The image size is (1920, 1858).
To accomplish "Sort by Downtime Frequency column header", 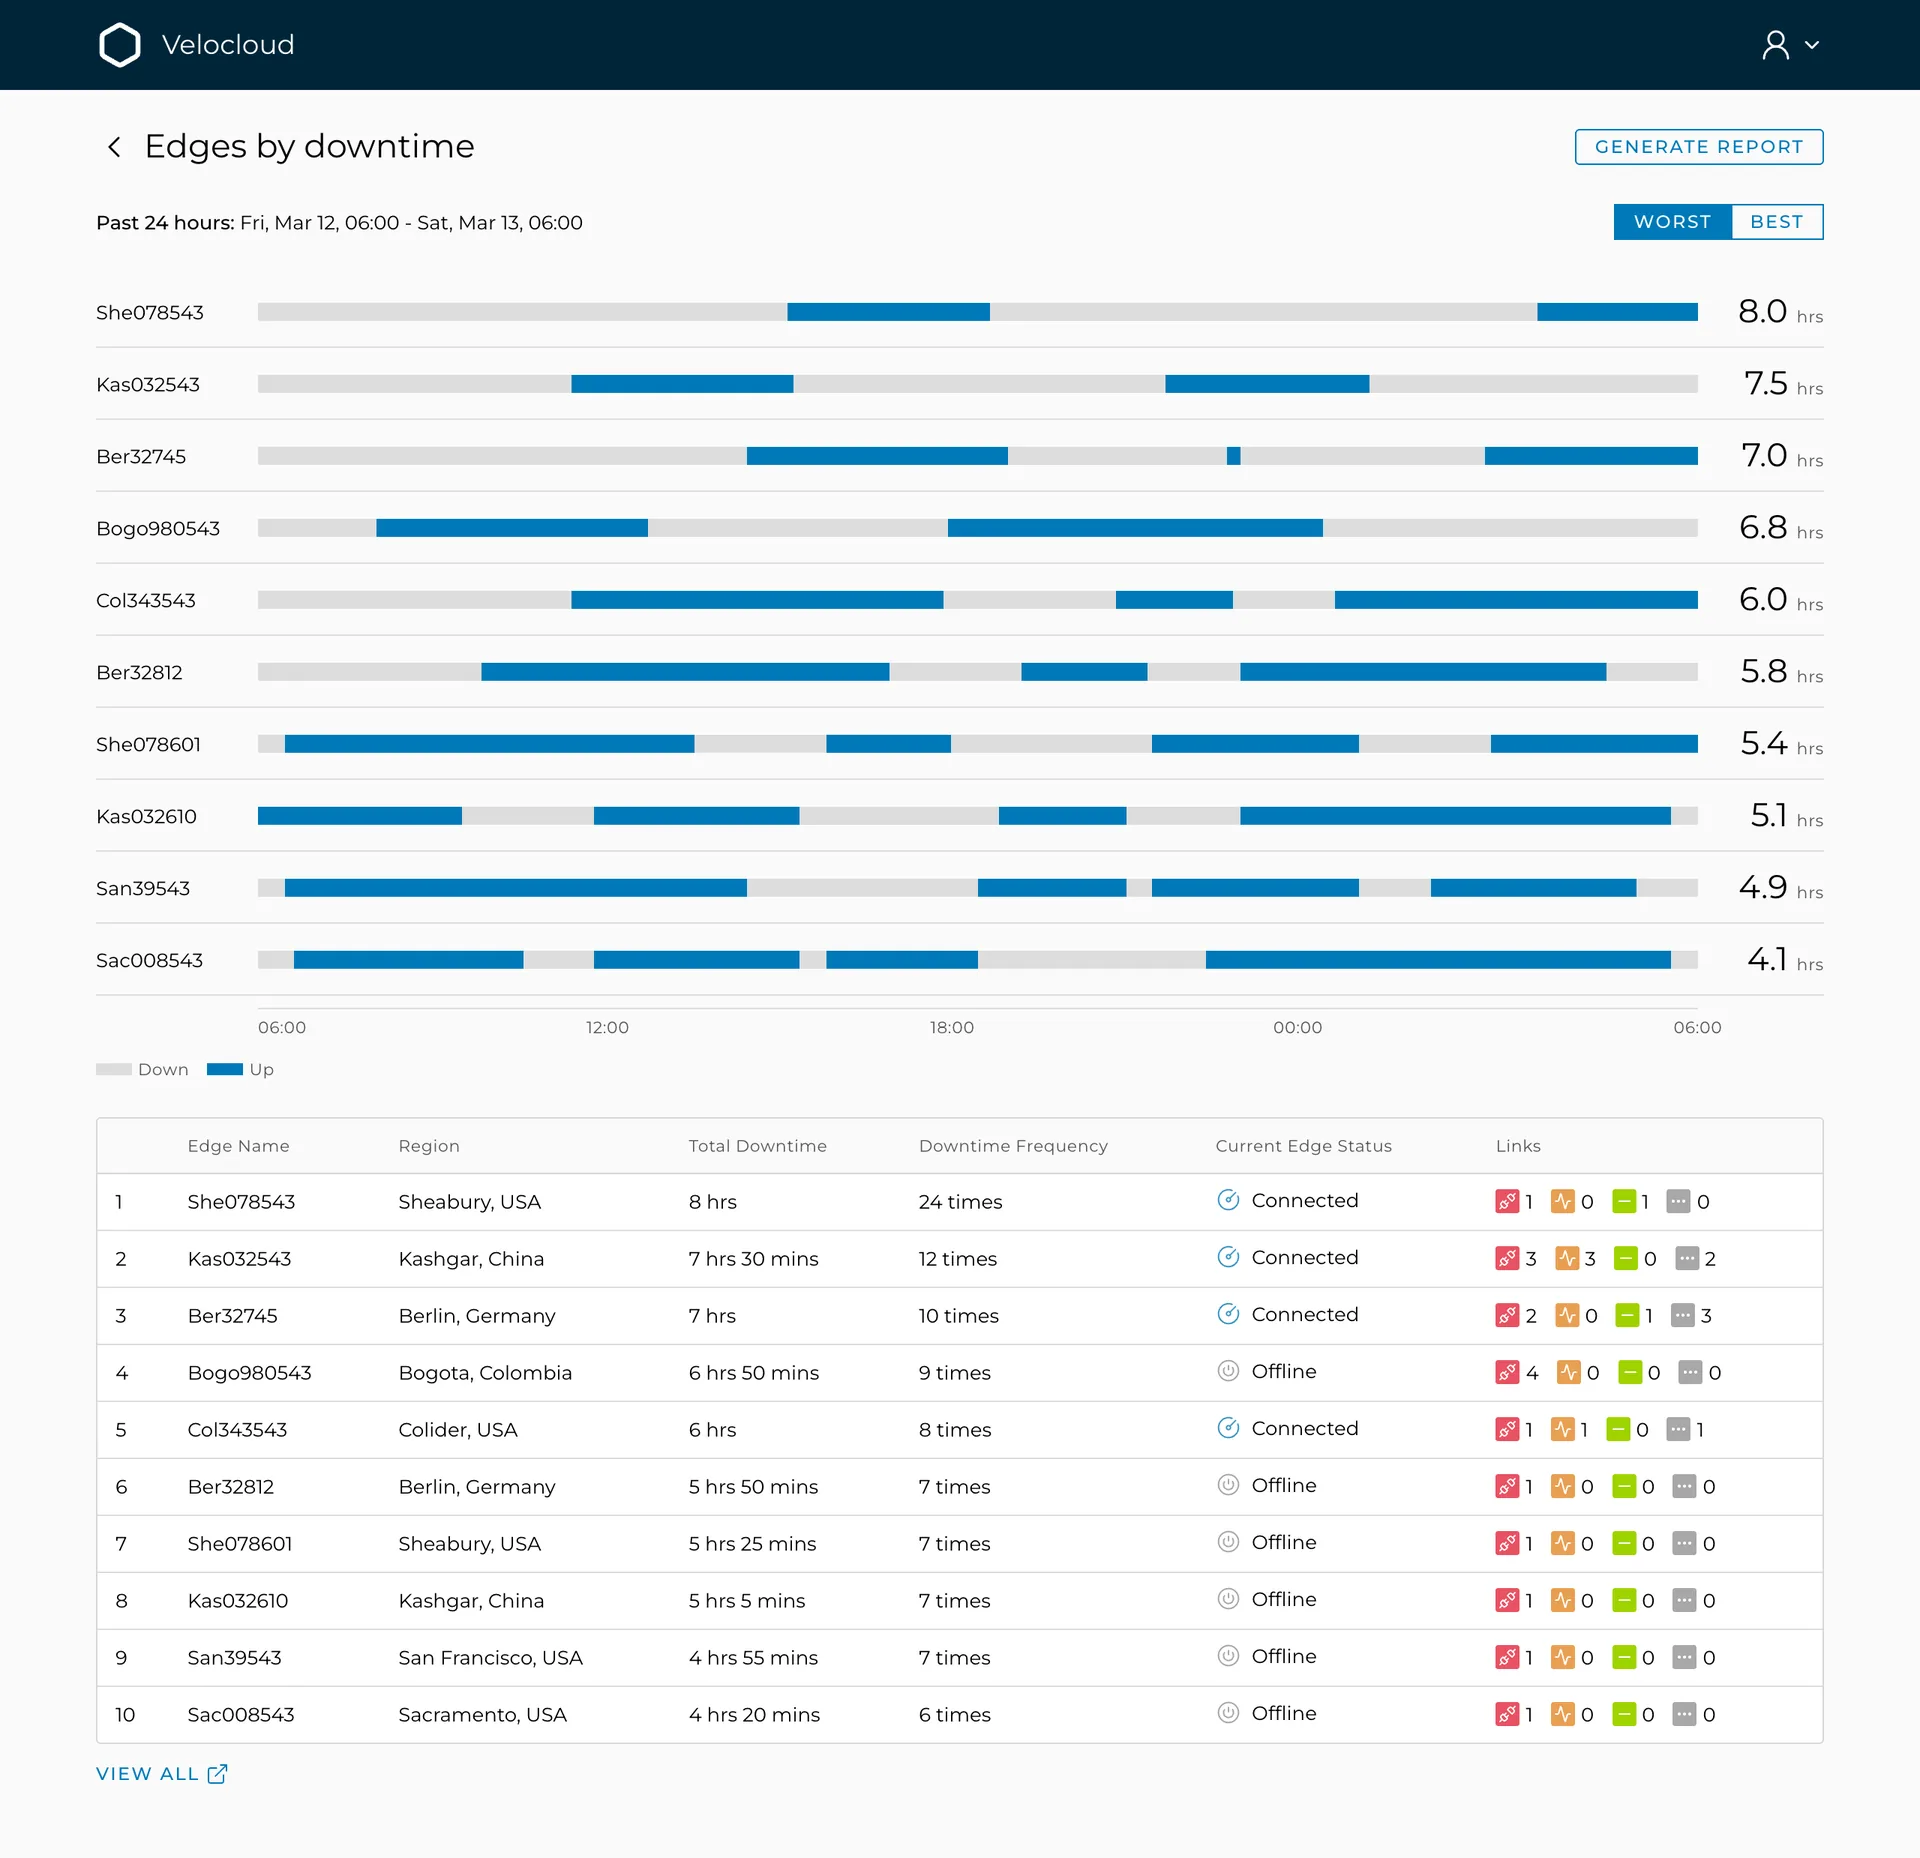I will coord(1013,1146).
